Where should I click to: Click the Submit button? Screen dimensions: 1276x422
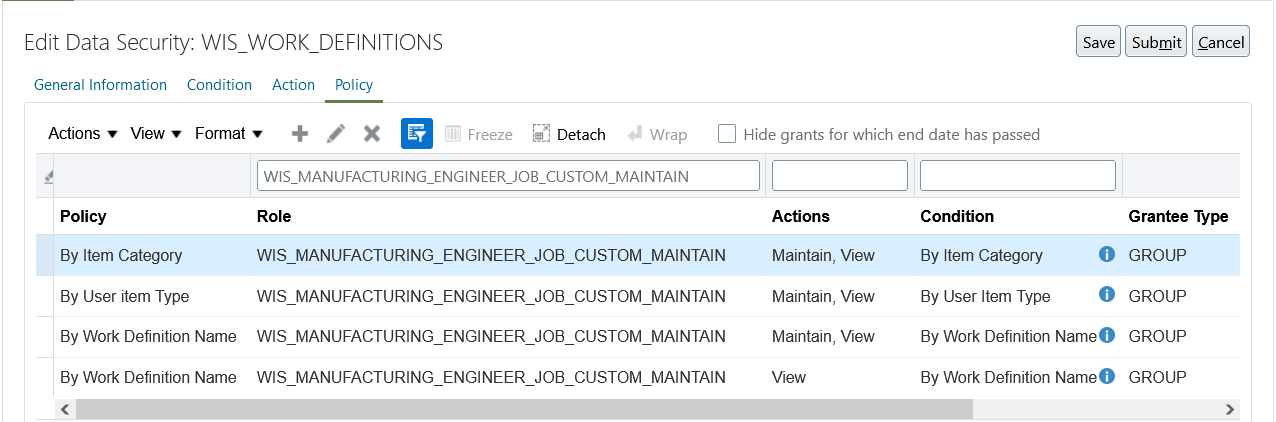pyautogui.click(x=1156, y=42)
